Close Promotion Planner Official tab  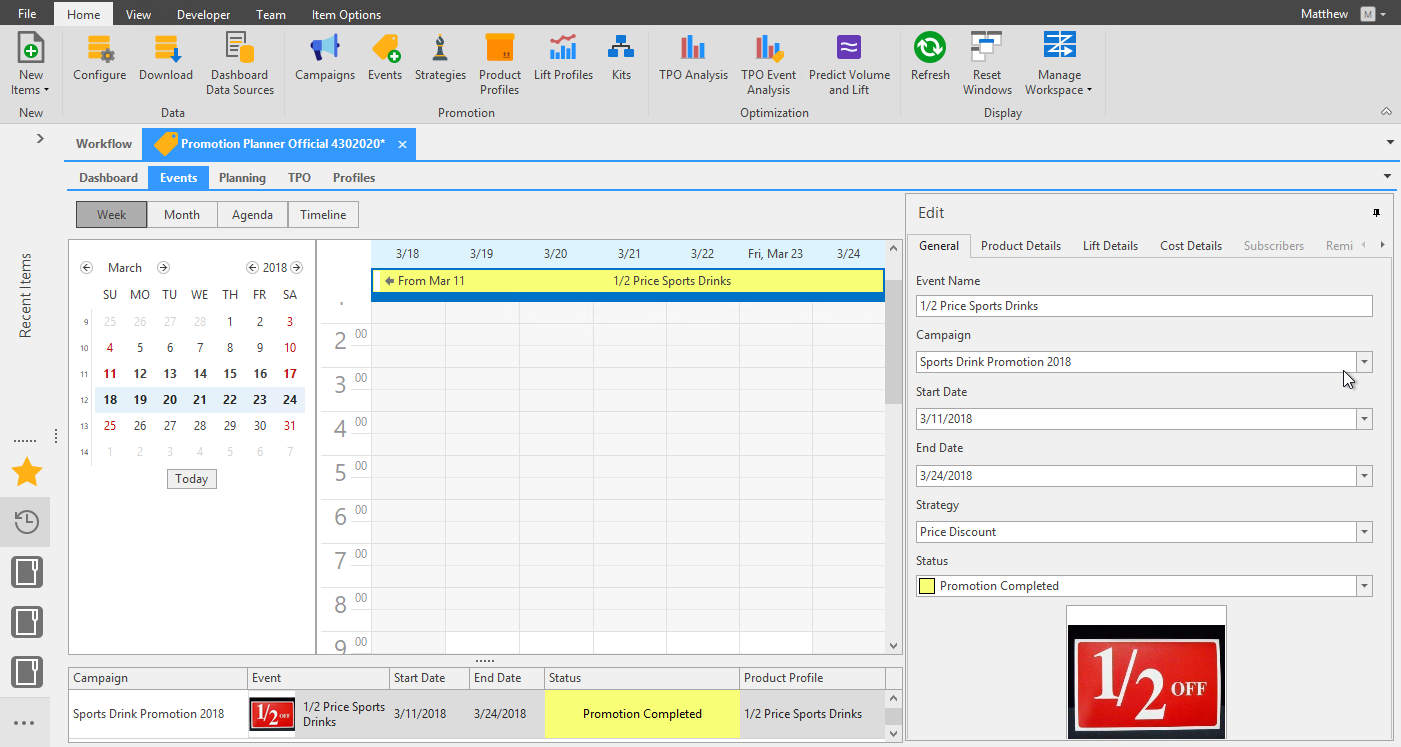[402, 145]
